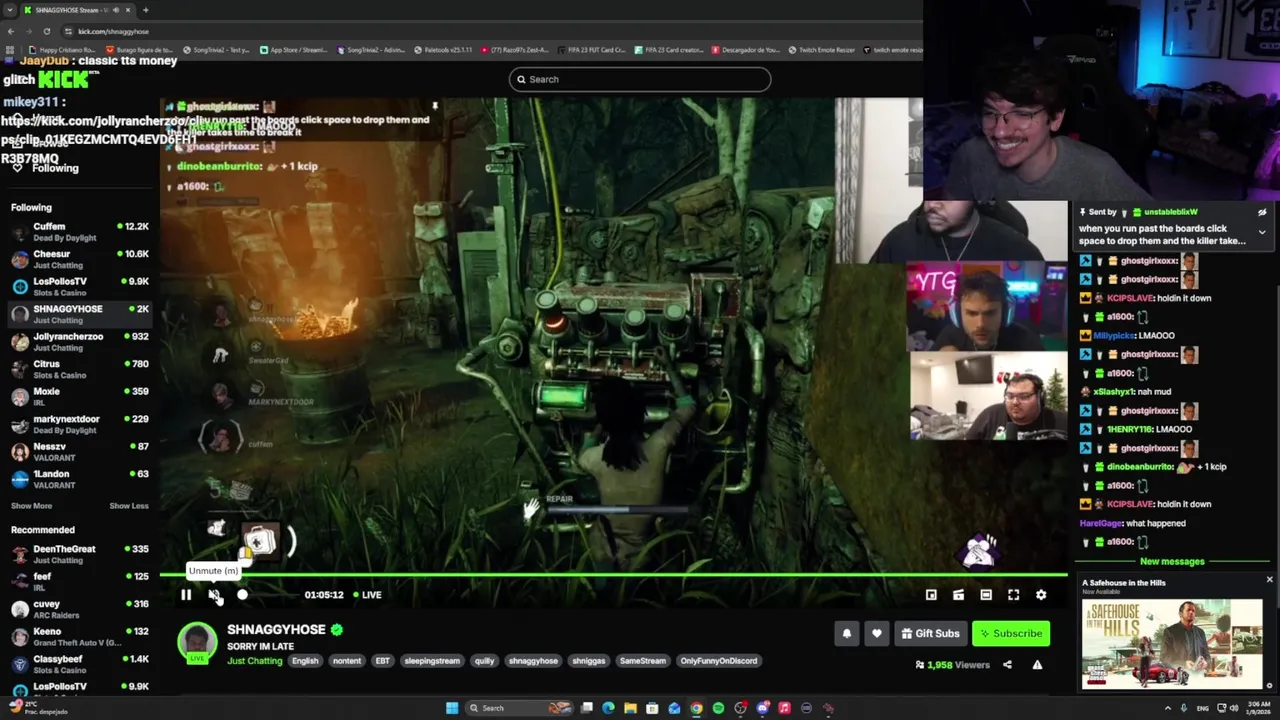Toggle chat-hidden wide mode player icon
The width and height of the screenshot is (1280, 720).
pyautogui.click(x=986, y=595)
